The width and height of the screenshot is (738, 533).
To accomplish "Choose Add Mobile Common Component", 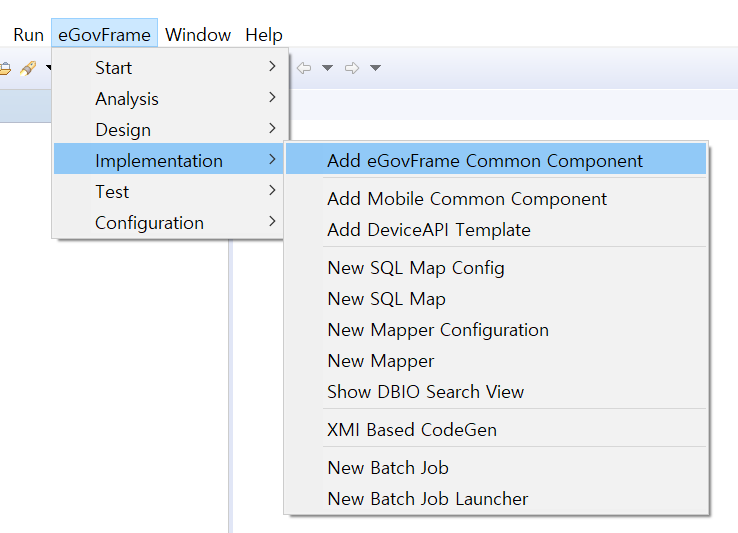I will pos(496,199).
